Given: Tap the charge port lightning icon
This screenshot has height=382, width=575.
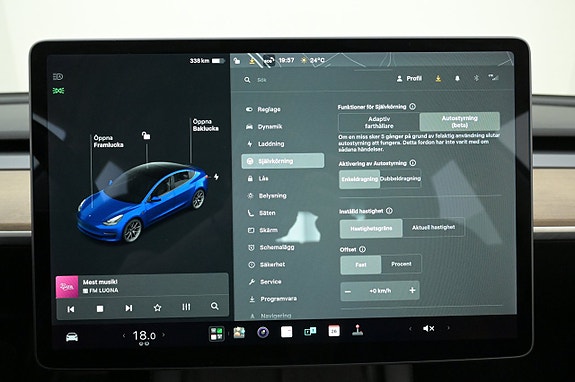Looking at the screenshot, I should (216, 177).
